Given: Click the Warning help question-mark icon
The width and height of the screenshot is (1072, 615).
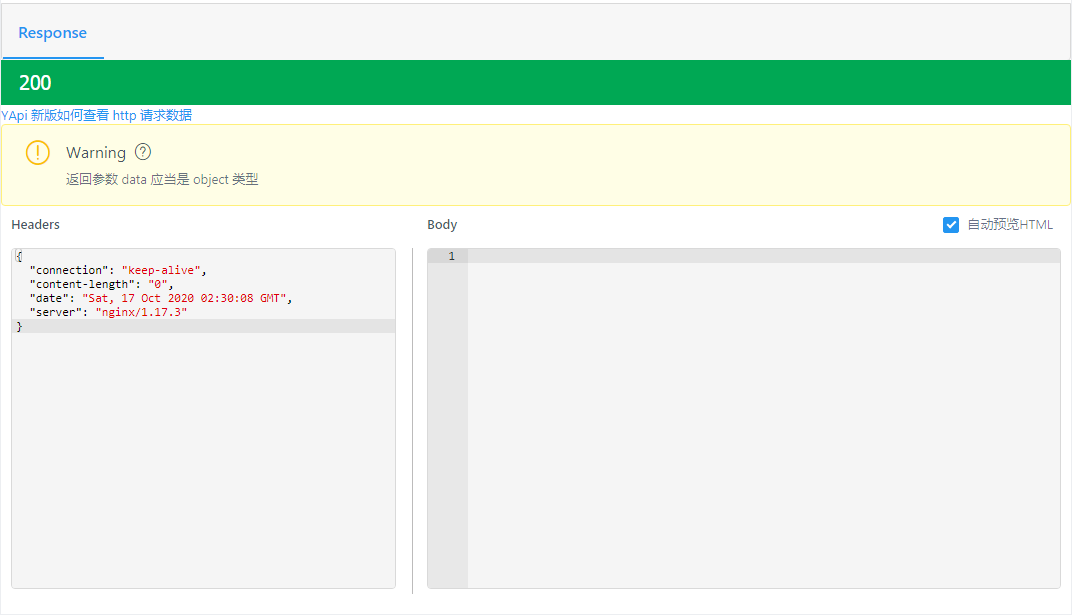Looking at the screenshot, I should point(143,152).
